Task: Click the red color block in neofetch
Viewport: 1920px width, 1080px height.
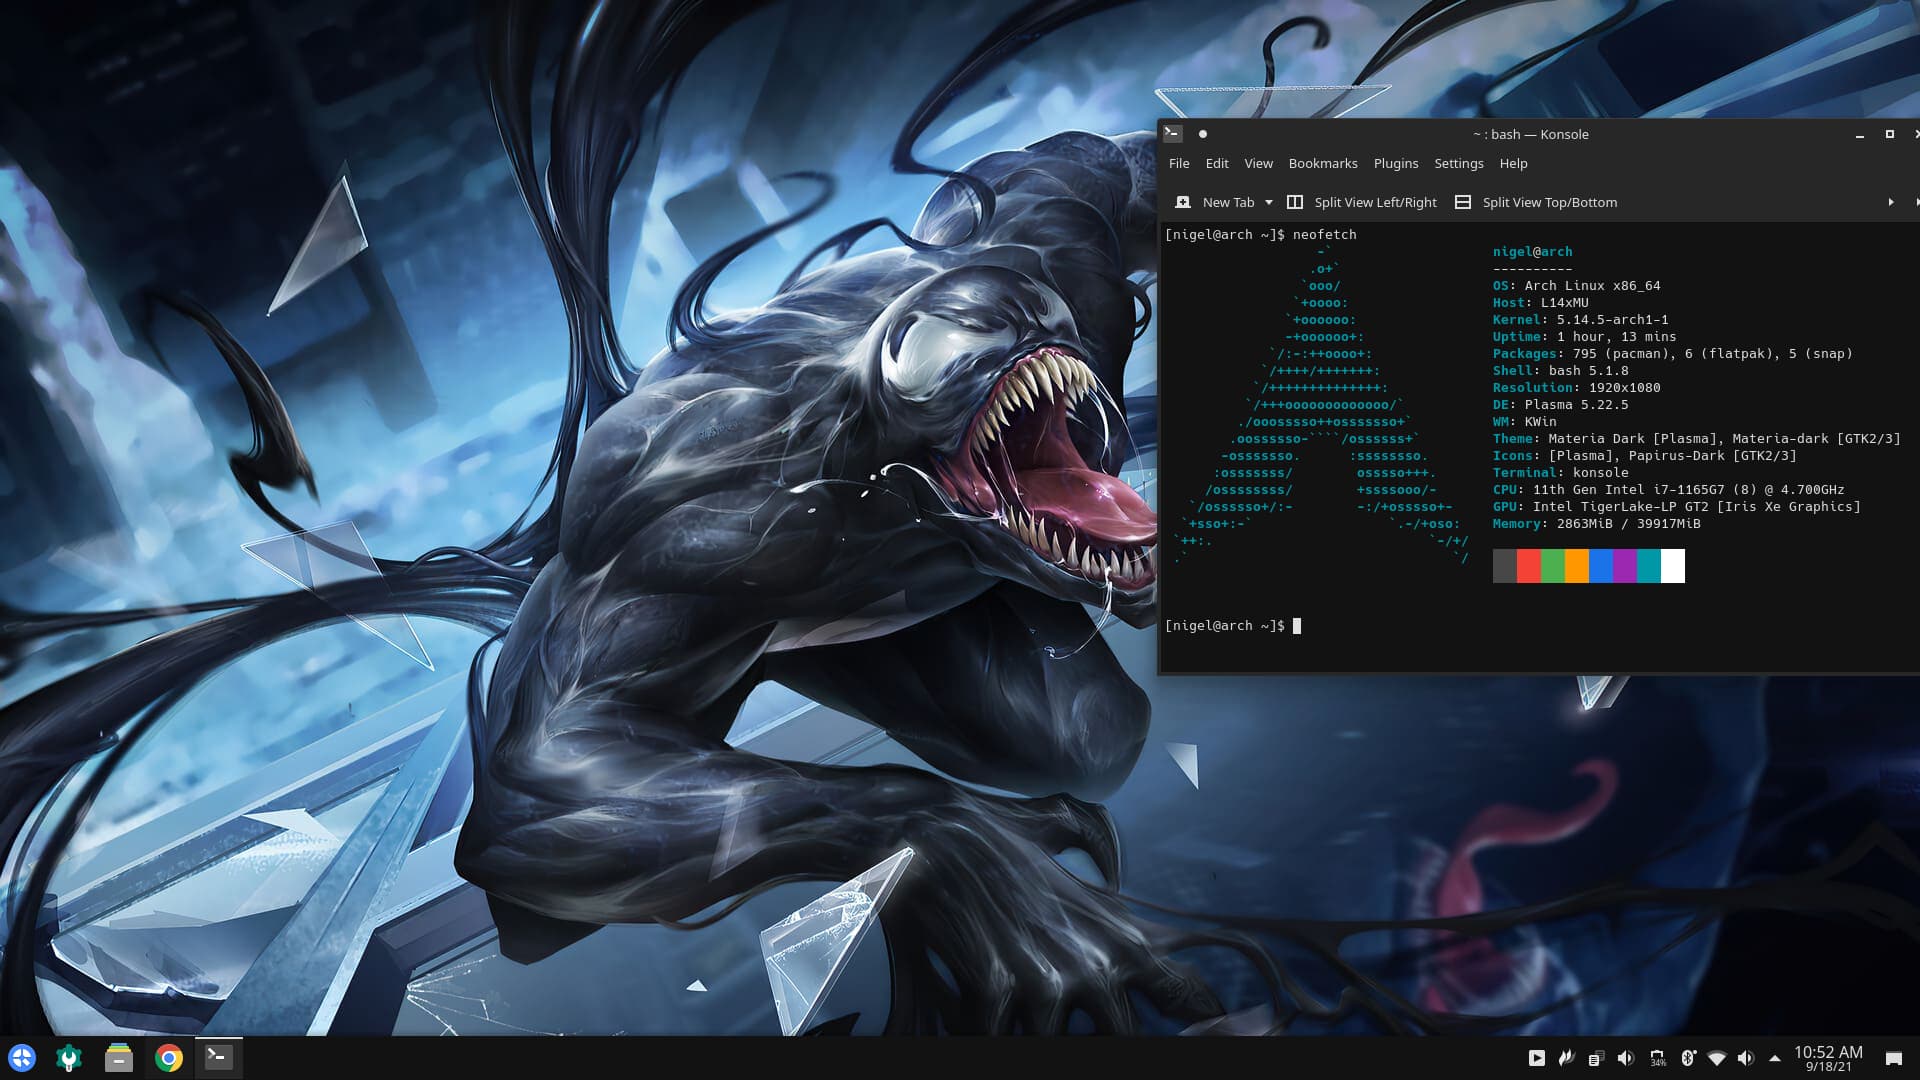Action: pos(1529,566)
